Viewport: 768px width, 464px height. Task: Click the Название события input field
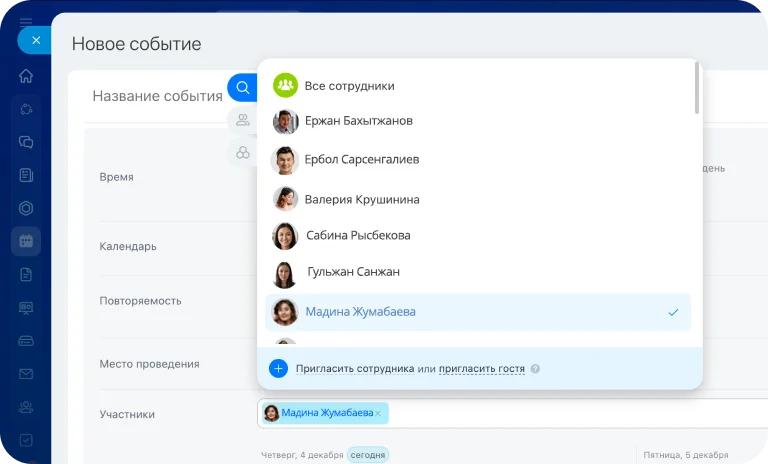[158, 96]
